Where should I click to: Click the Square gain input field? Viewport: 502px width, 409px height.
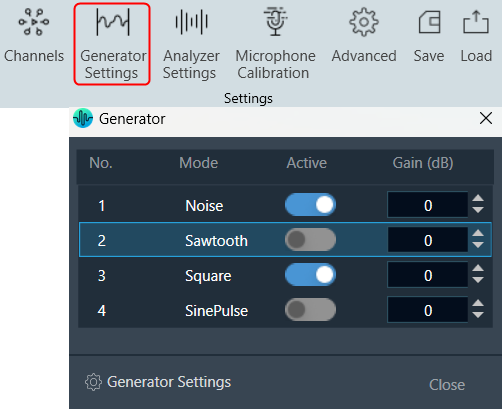[428, 275]
